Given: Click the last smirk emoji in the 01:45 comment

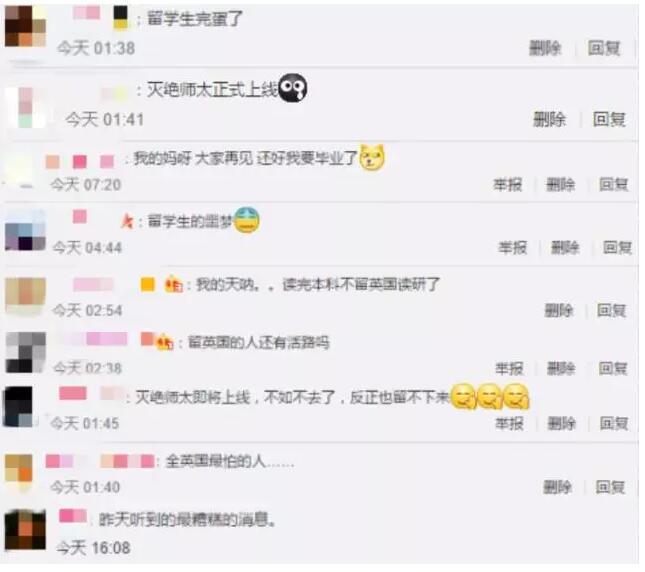Looking at the screenshot, I should [516, 396].
